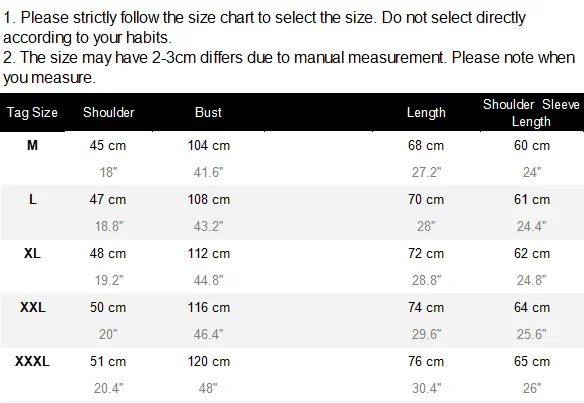The width and height of the screenshot is (584, 403).
Task: Click the Shoulder Sleeve Length header
Action: tap(531, 112)
